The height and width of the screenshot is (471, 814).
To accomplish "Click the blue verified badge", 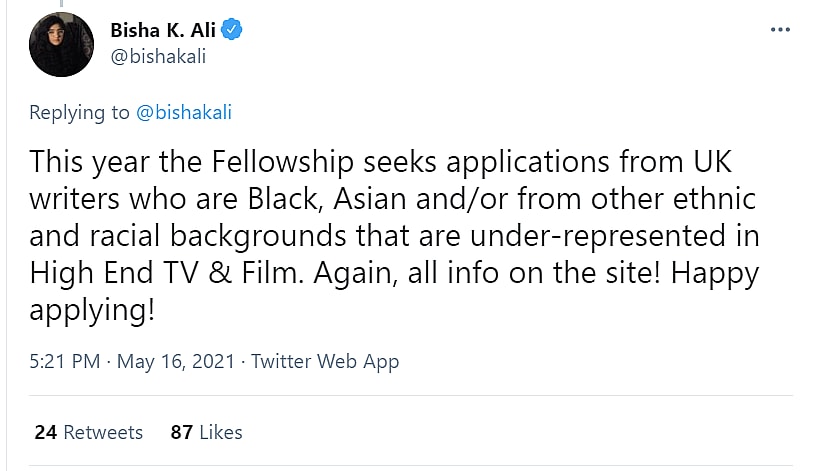I will point(231,31).
